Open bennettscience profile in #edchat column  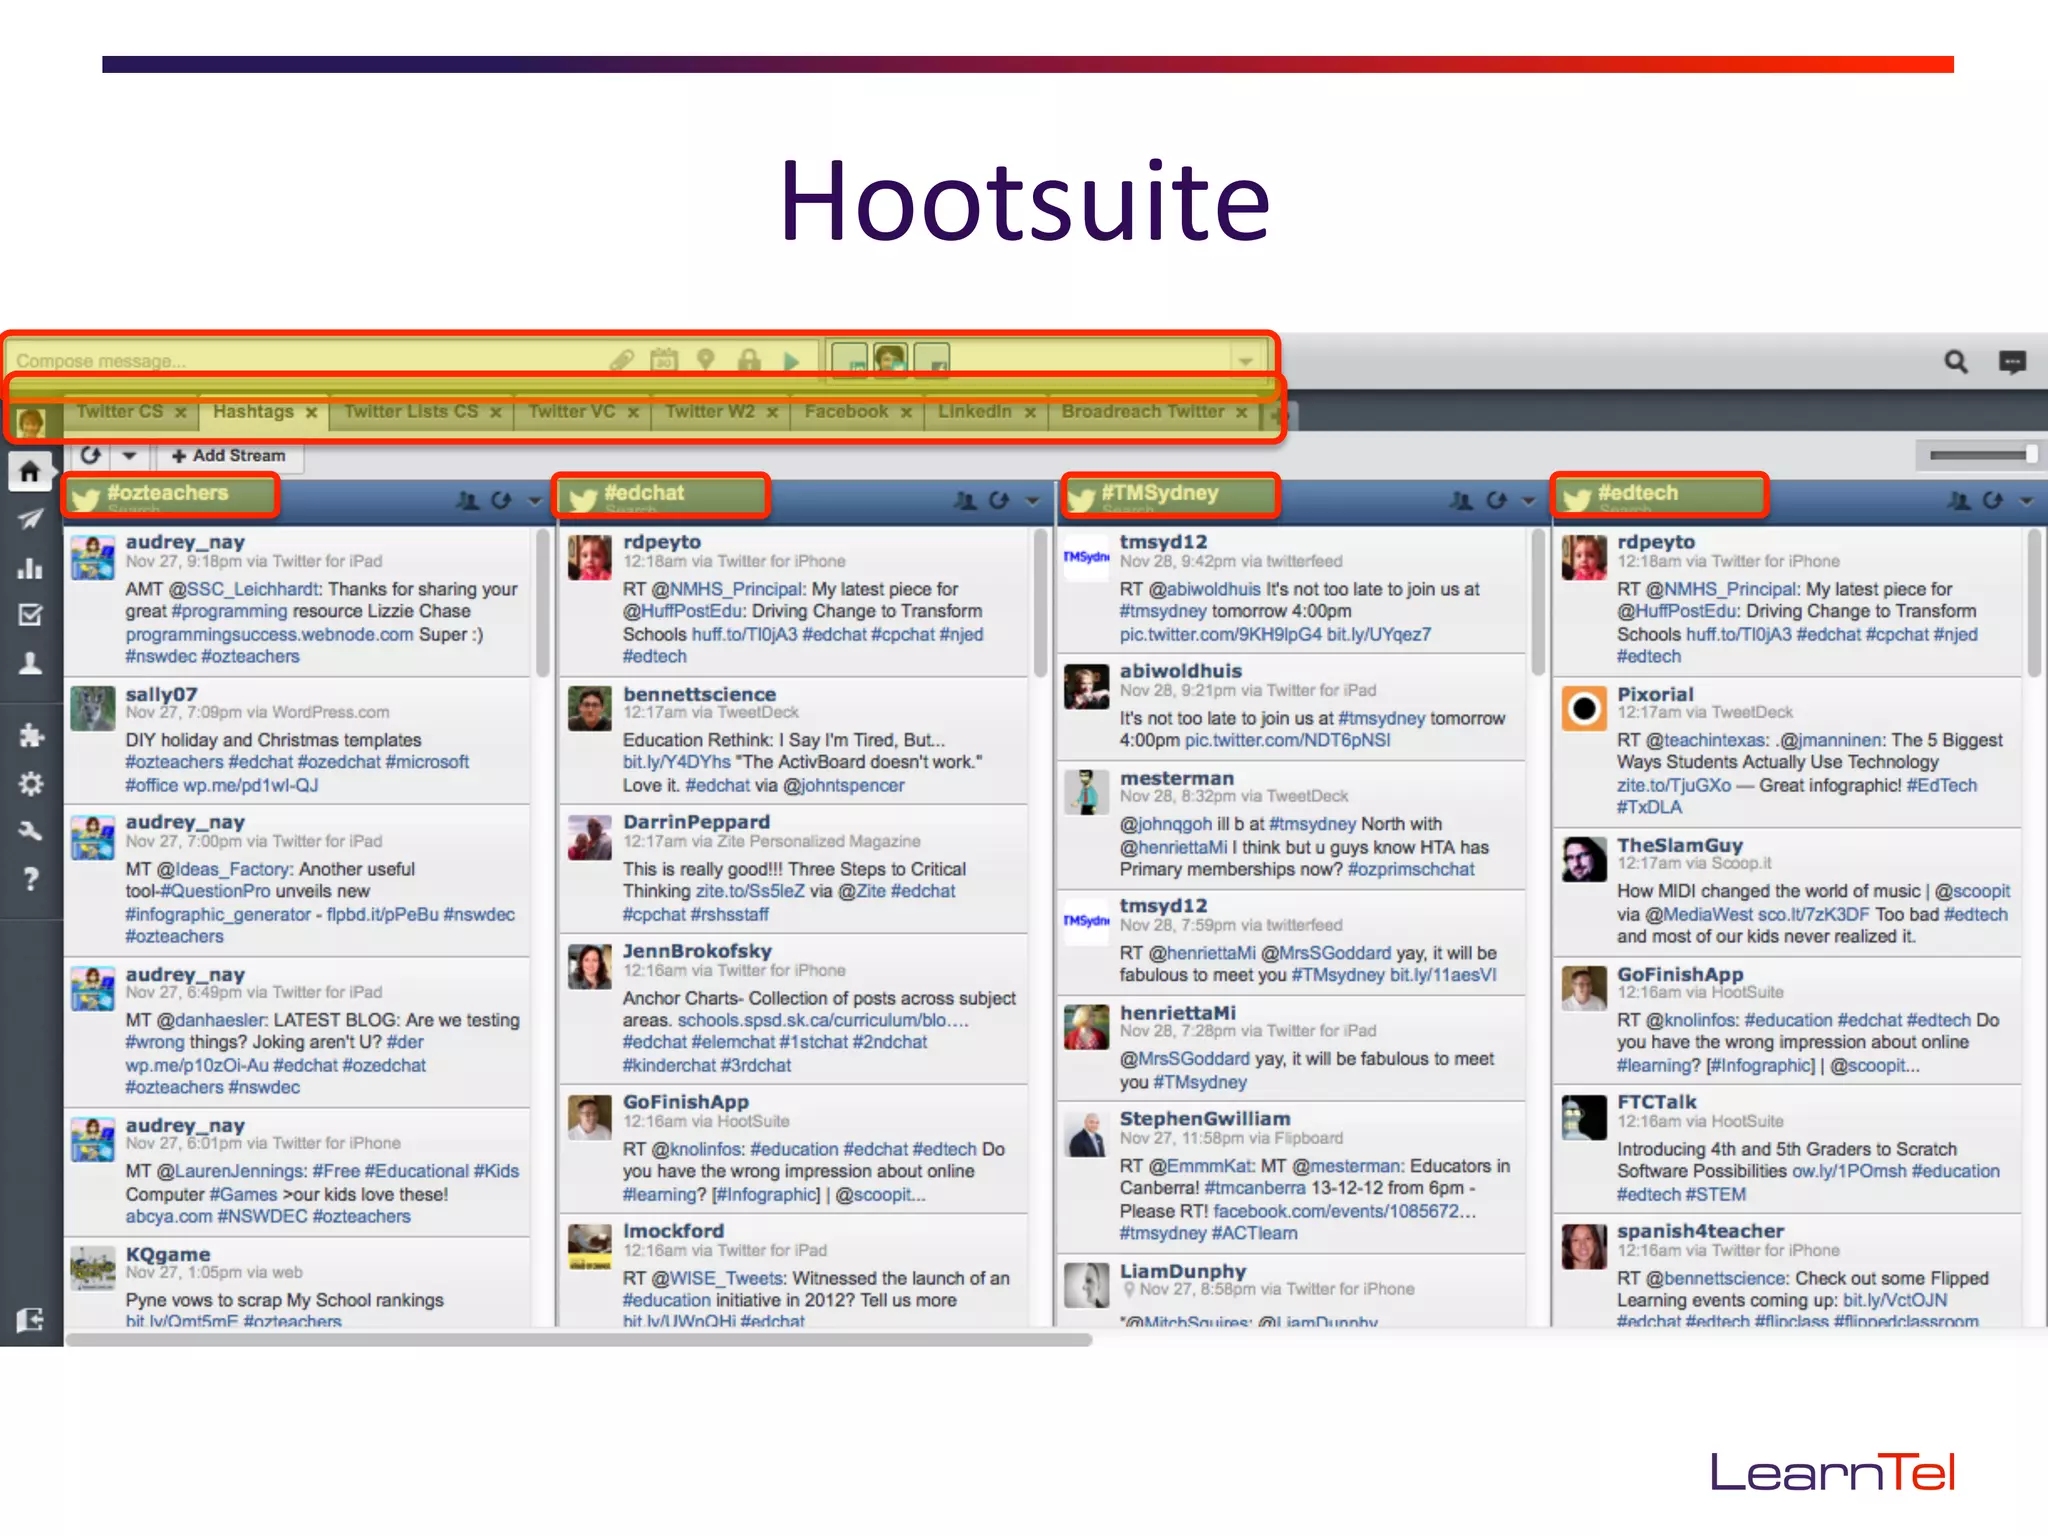pyautogui.click(x=699, y=693)
